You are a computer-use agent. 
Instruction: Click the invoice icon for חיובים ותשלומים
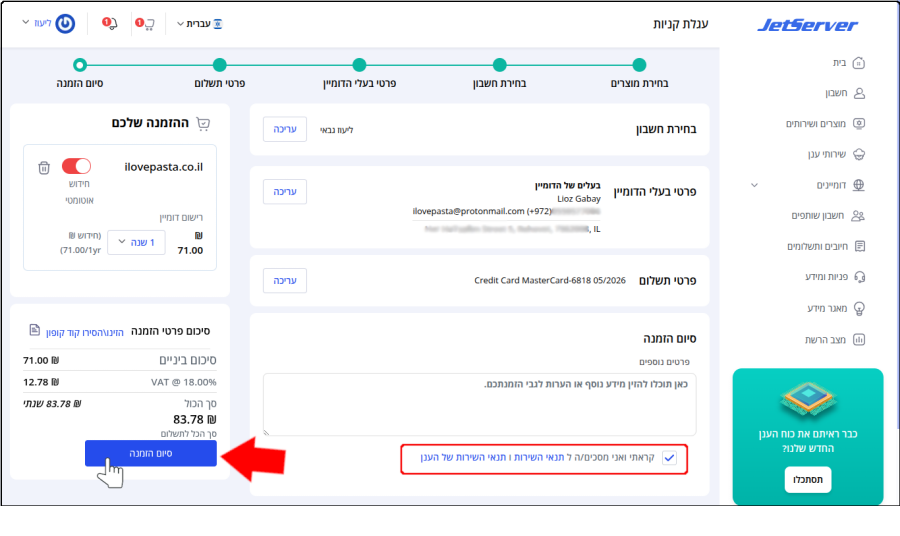pyautogui.click(x=860, y=246)
